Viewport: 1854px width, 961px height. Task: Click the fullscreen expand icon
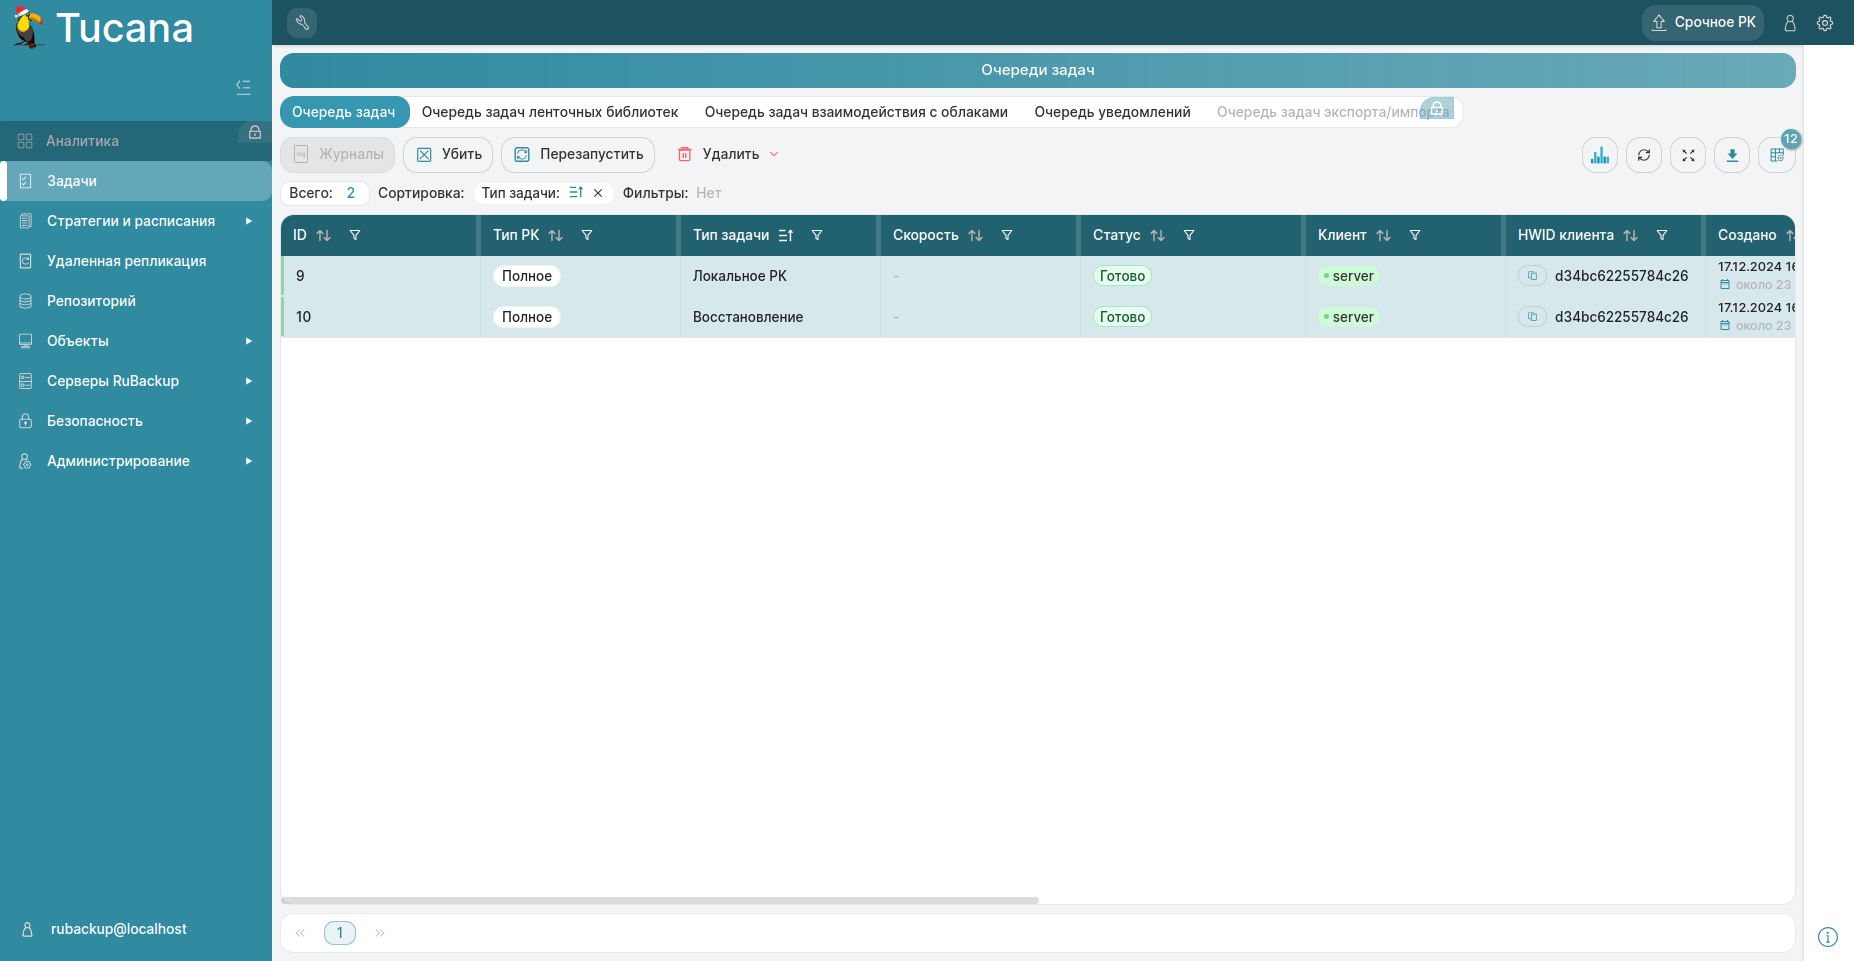pos(1688,155)
